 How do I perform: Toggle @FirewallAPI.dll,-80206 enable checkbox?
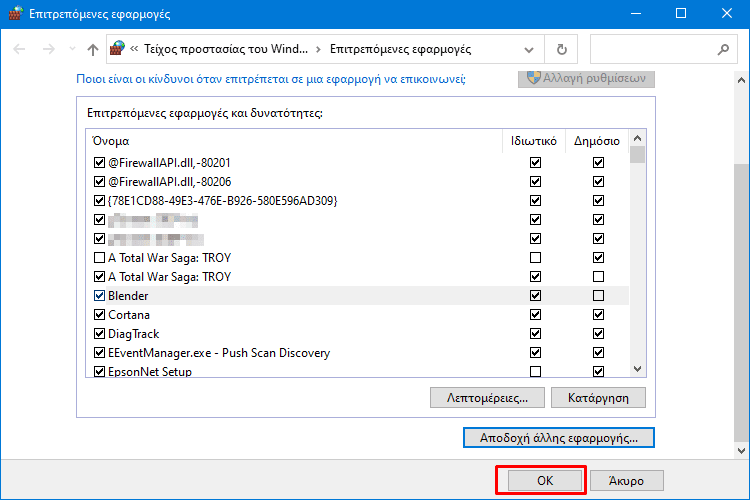tap(99, 182)
